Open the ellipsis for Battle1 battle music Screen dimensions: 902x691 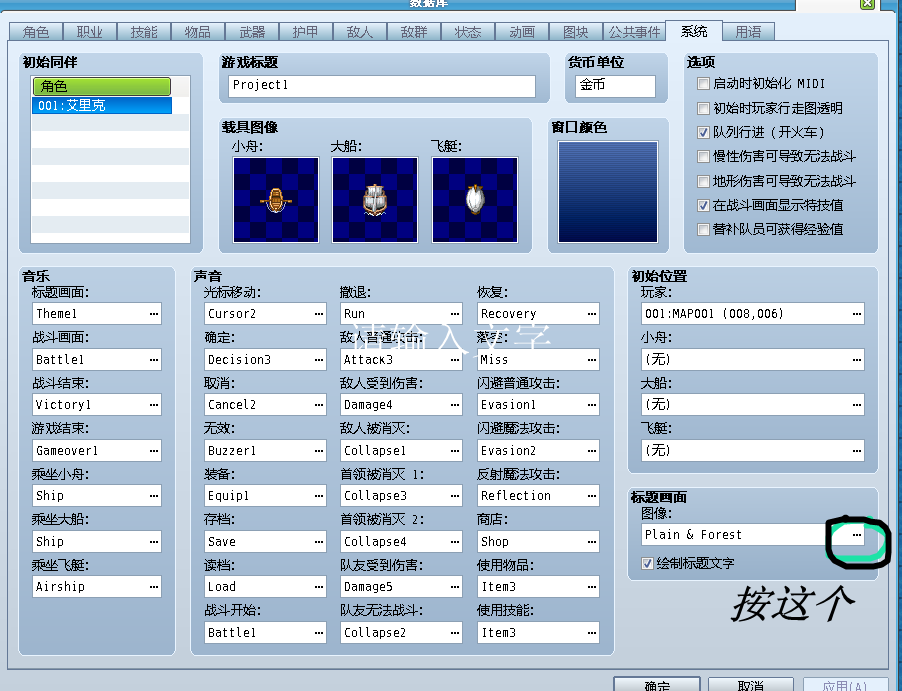[x=154, y=360]
